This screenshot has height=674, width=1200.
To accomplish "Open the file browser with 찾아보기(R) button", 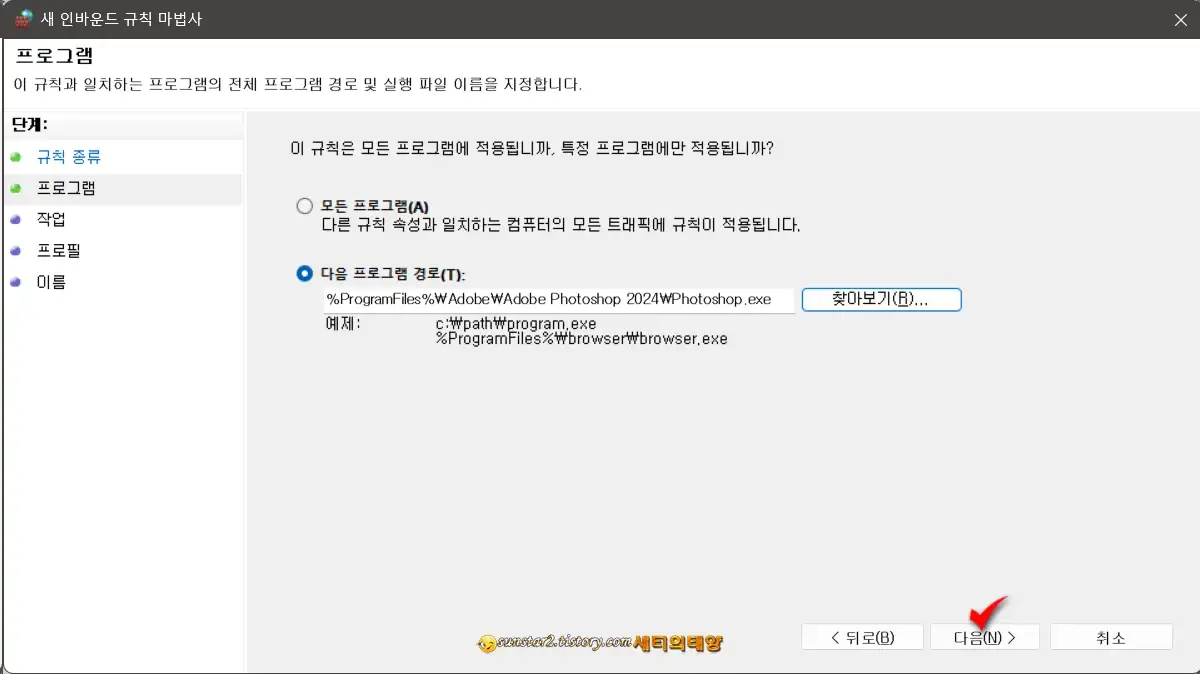I will coord(880,299).
